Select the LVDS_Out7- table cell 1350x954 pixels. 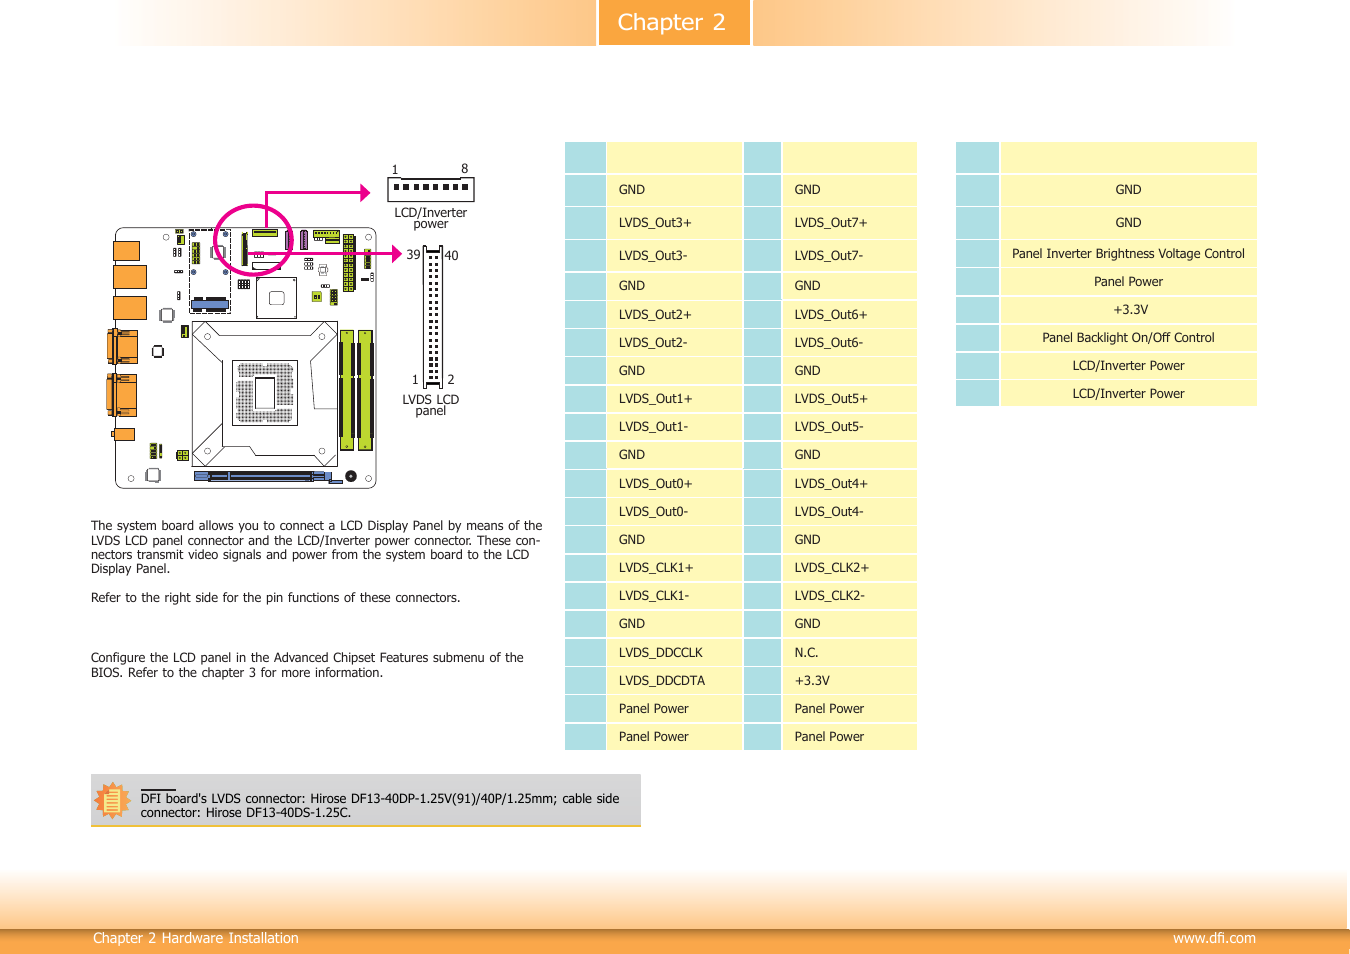point(850,256)
